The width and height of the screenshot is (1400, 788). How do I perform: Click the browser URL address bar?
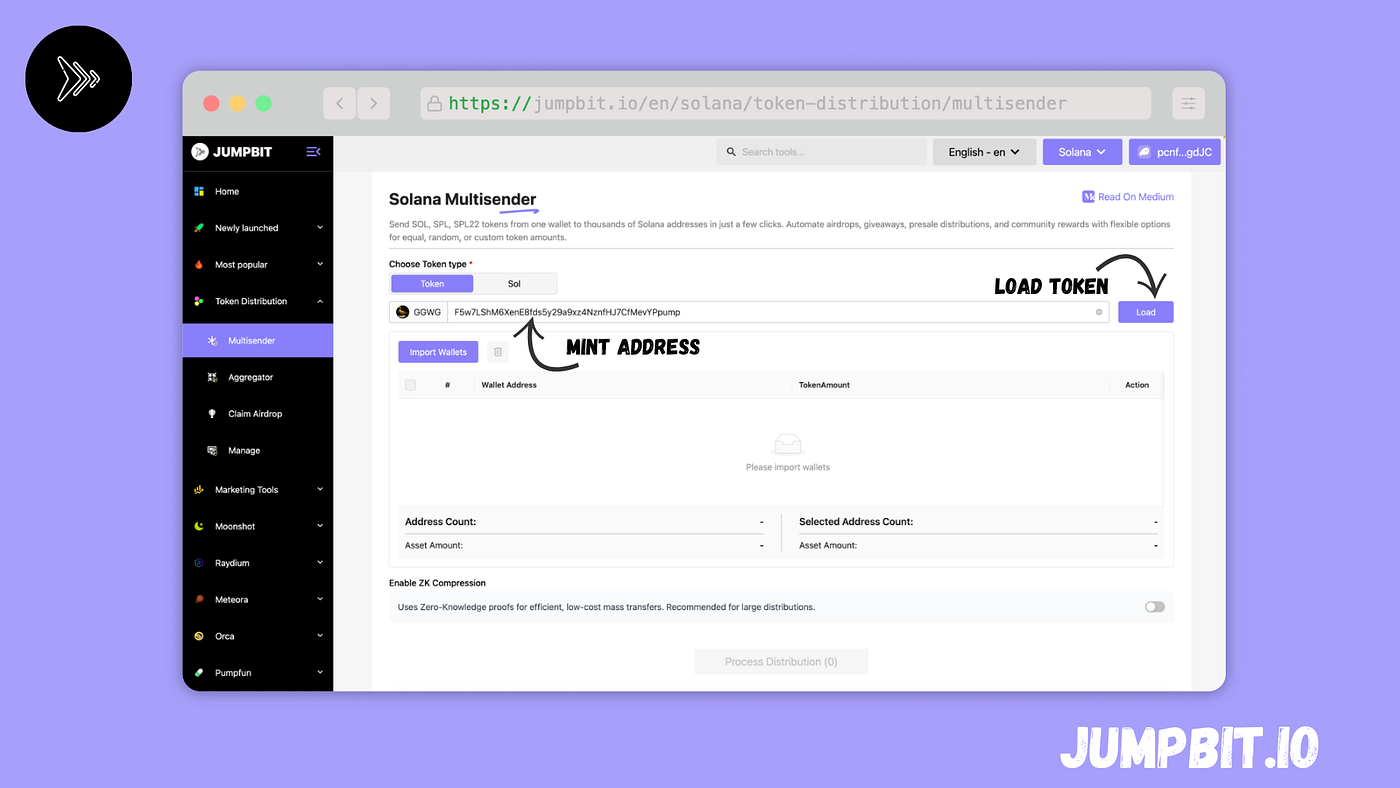coord(785,103)
